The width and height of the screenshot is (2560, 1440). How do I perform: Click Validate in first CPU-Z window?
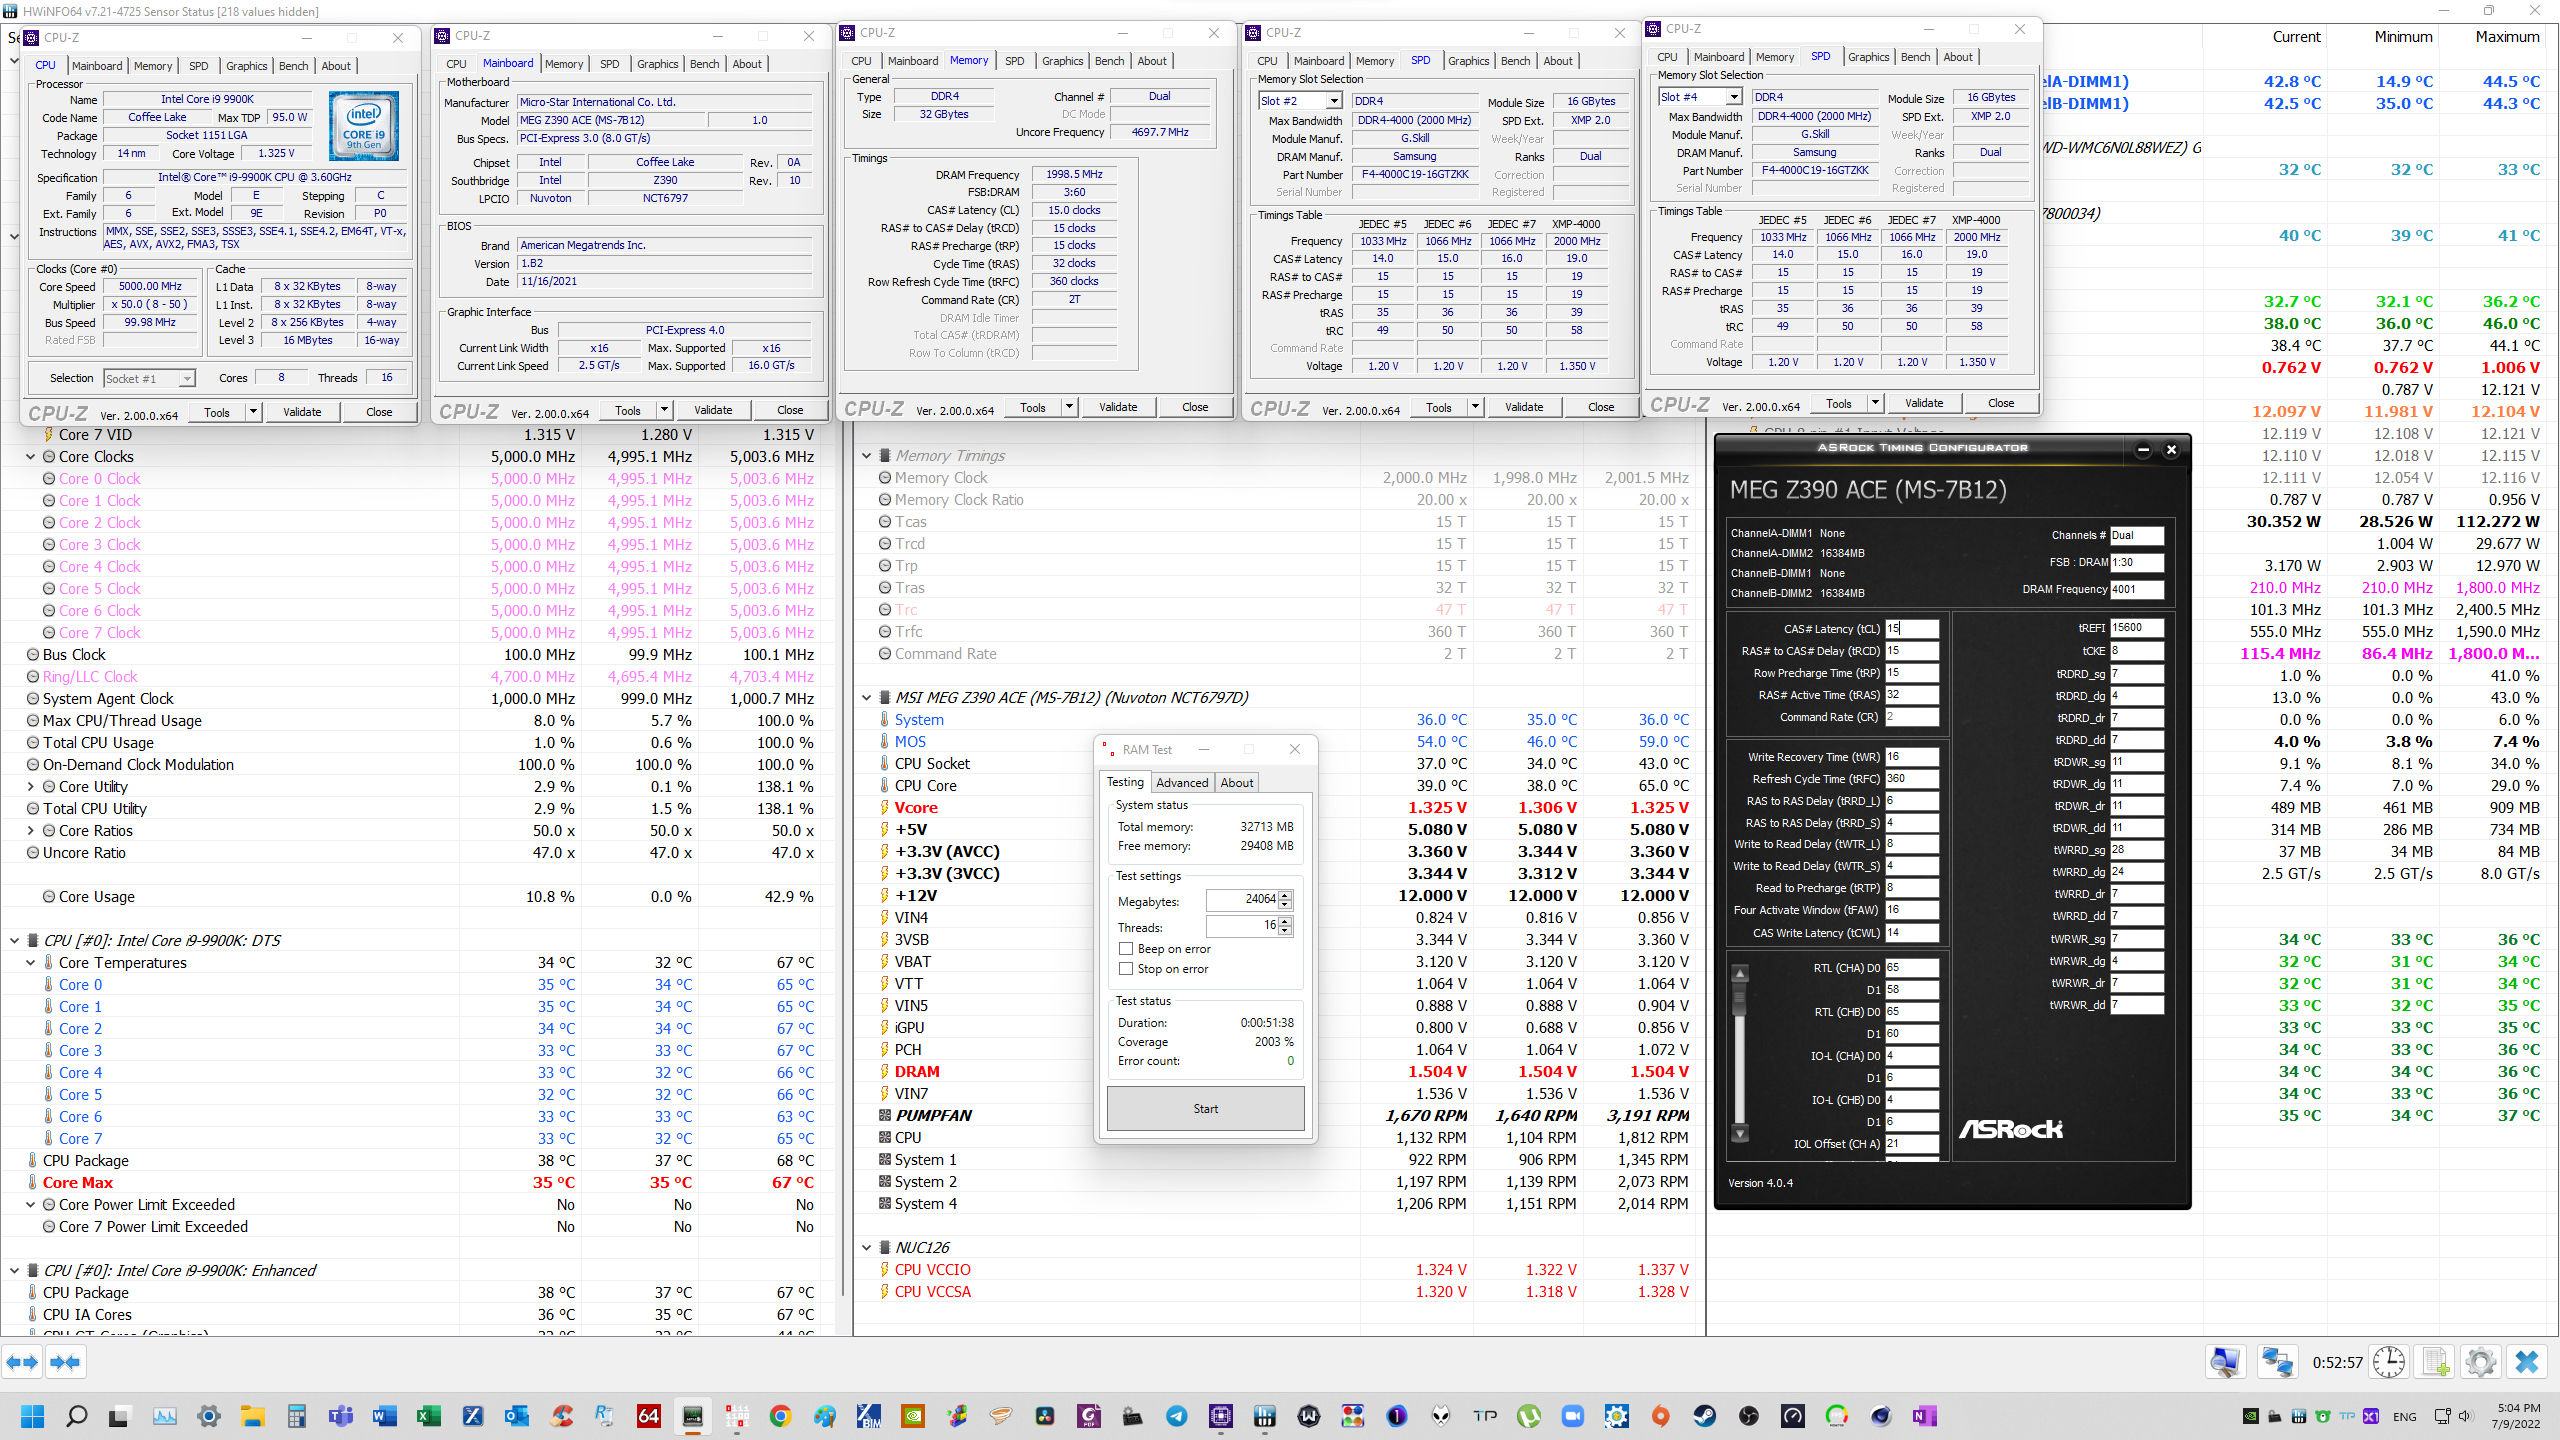tap(302, 412)
